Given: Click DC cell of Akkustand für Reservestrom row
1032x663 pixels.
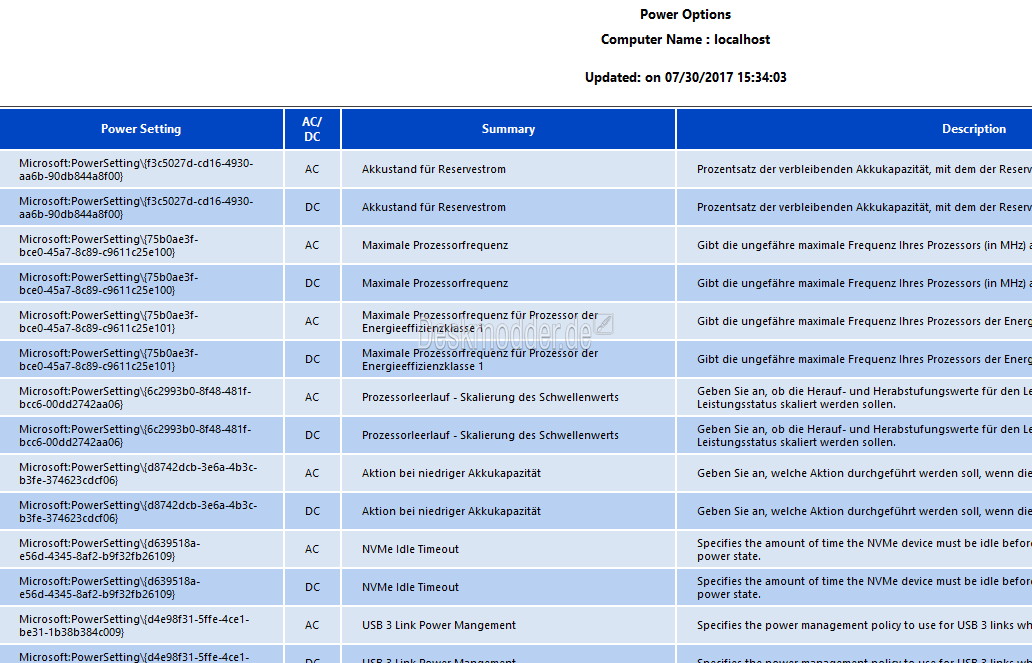Looking at the screenshot, I should tap(312, 207).
